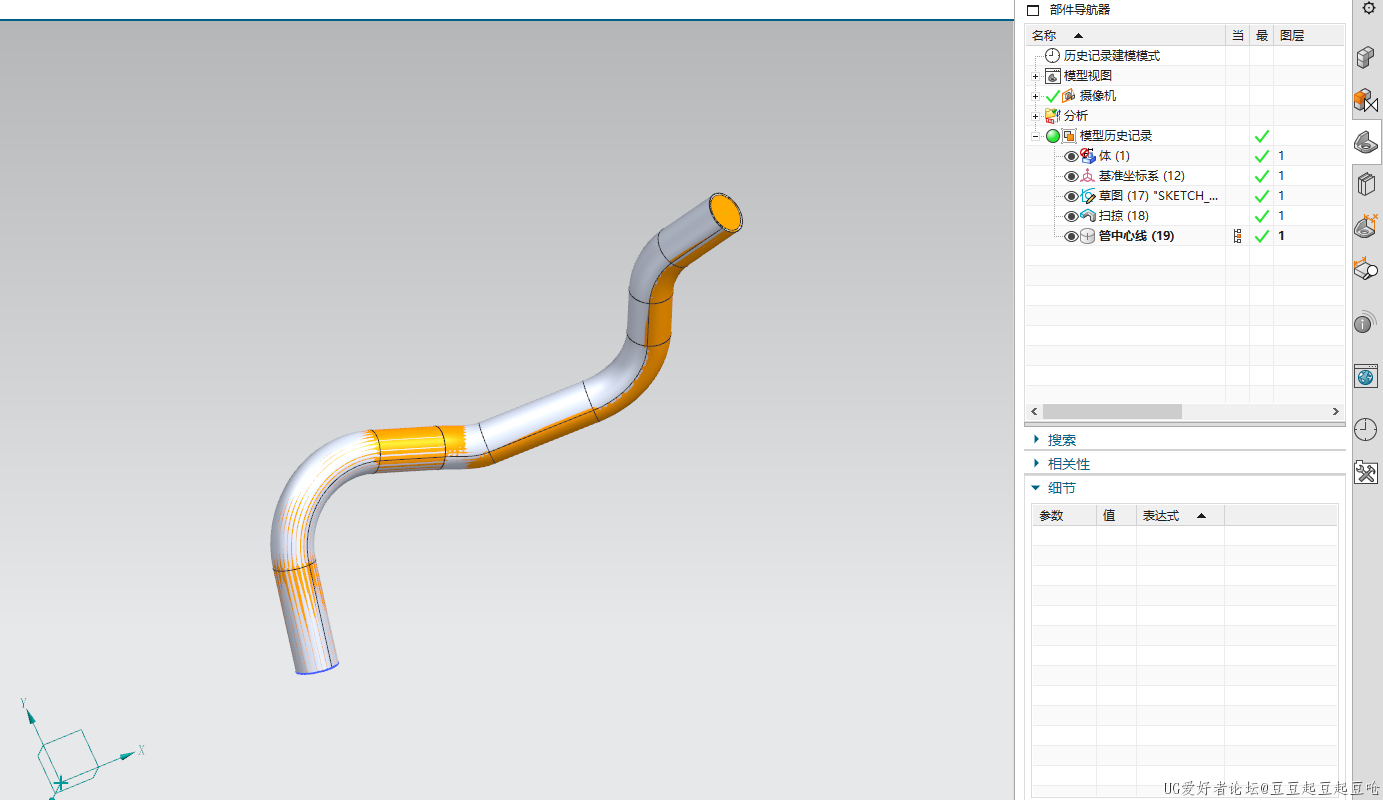Click the navigator horizontal scrollbar thumb
This screenshot has height=800, width=1383.
click(1112, 412)
